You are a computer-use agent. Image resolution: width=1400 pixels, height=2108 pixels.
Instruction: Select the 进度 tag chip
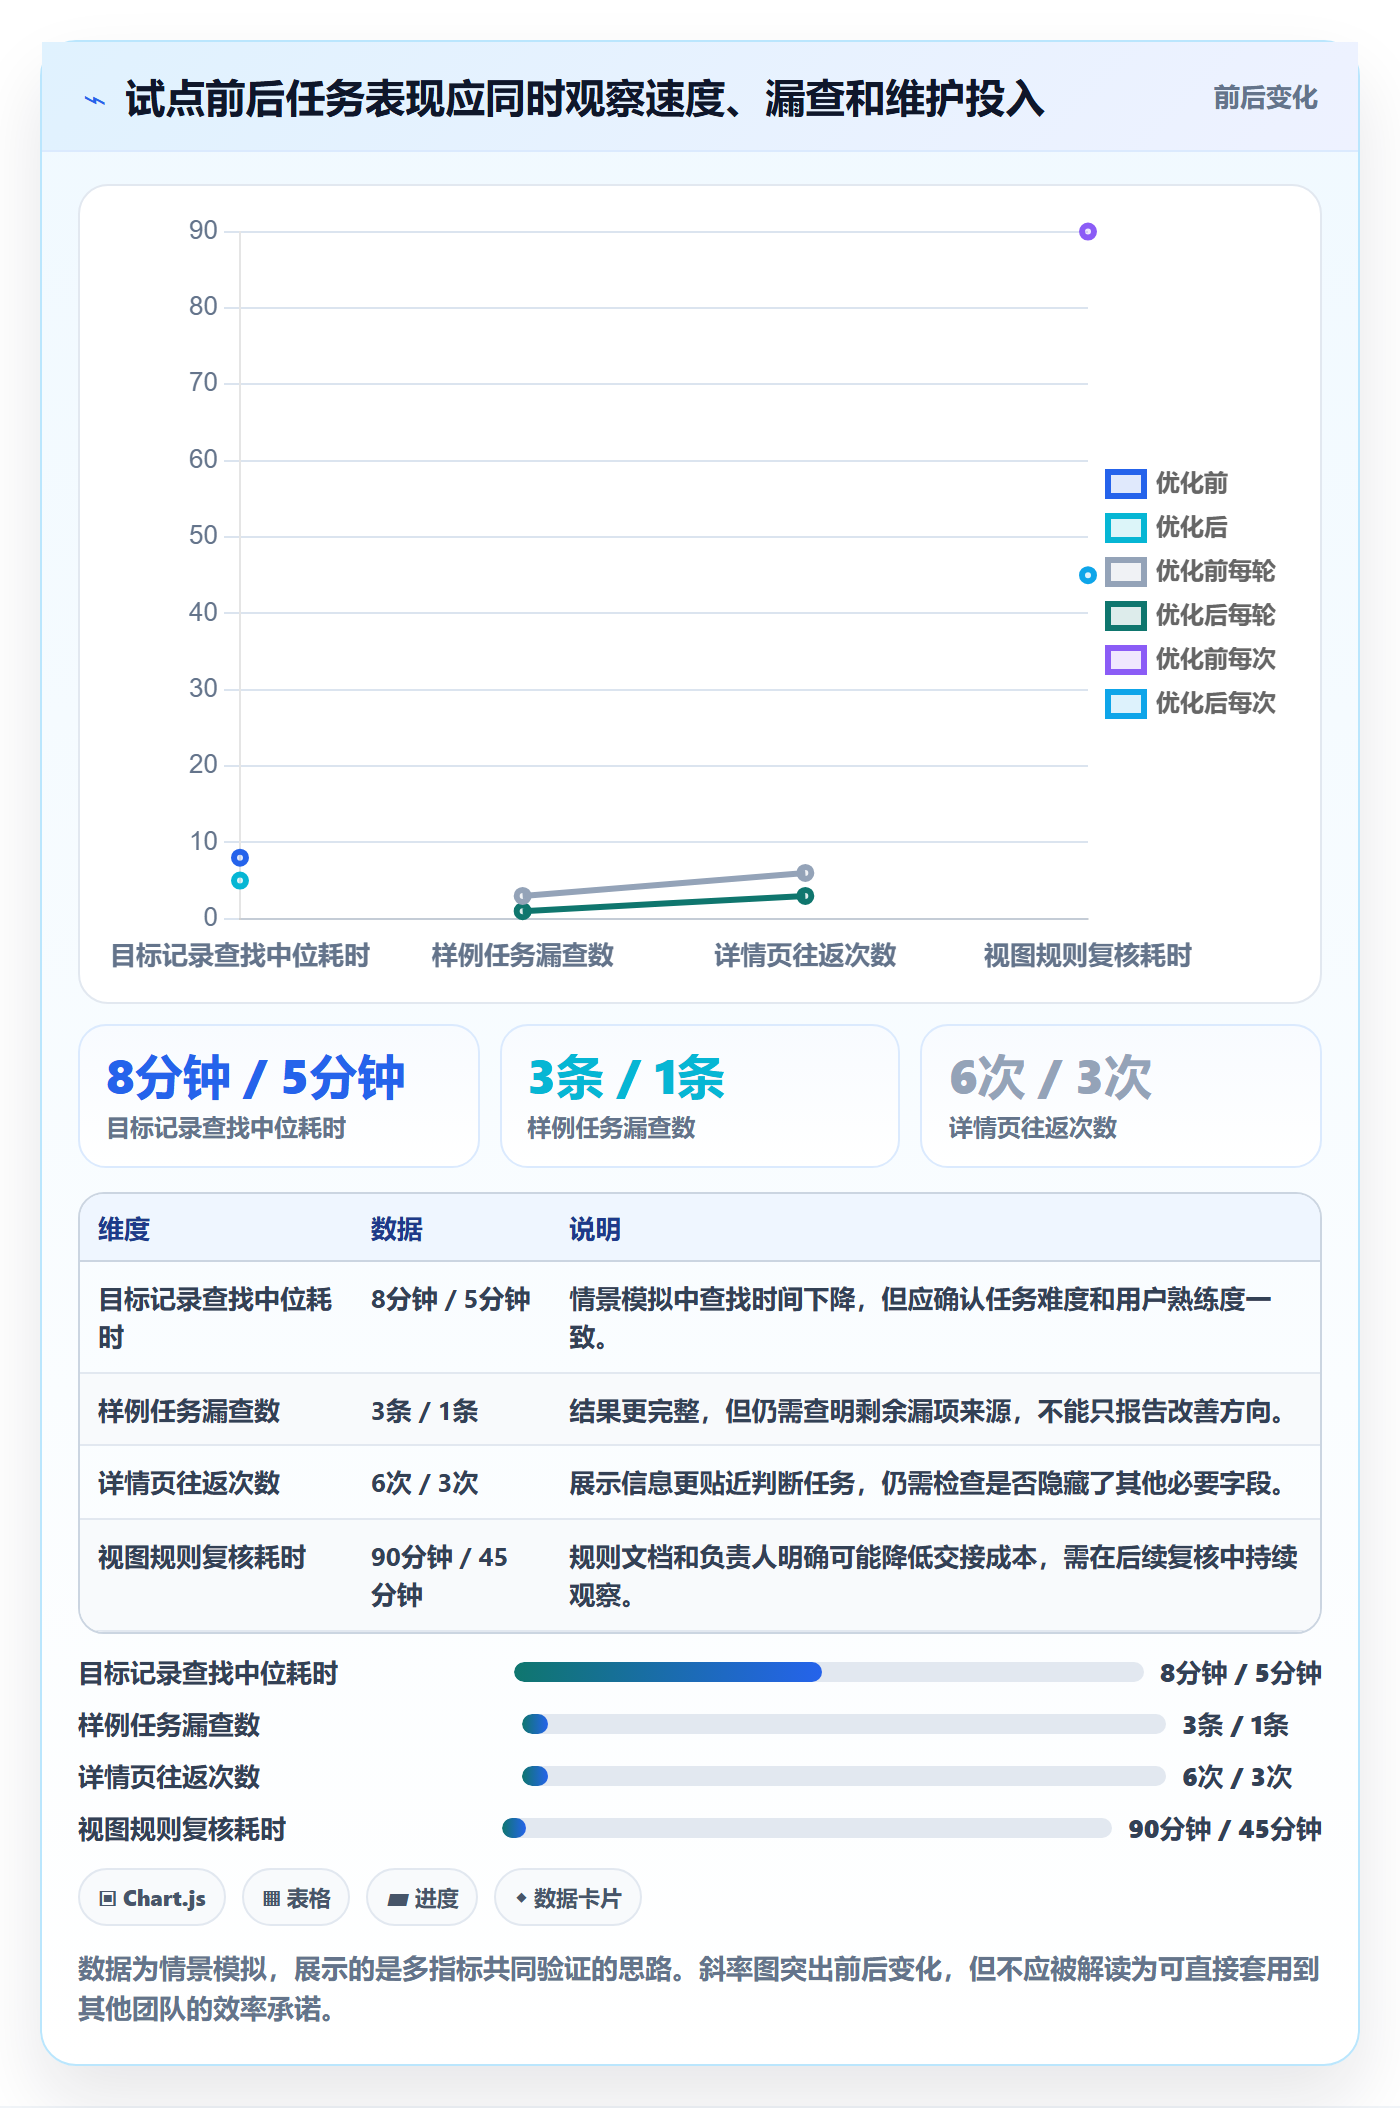click(x=422, y=1898)
